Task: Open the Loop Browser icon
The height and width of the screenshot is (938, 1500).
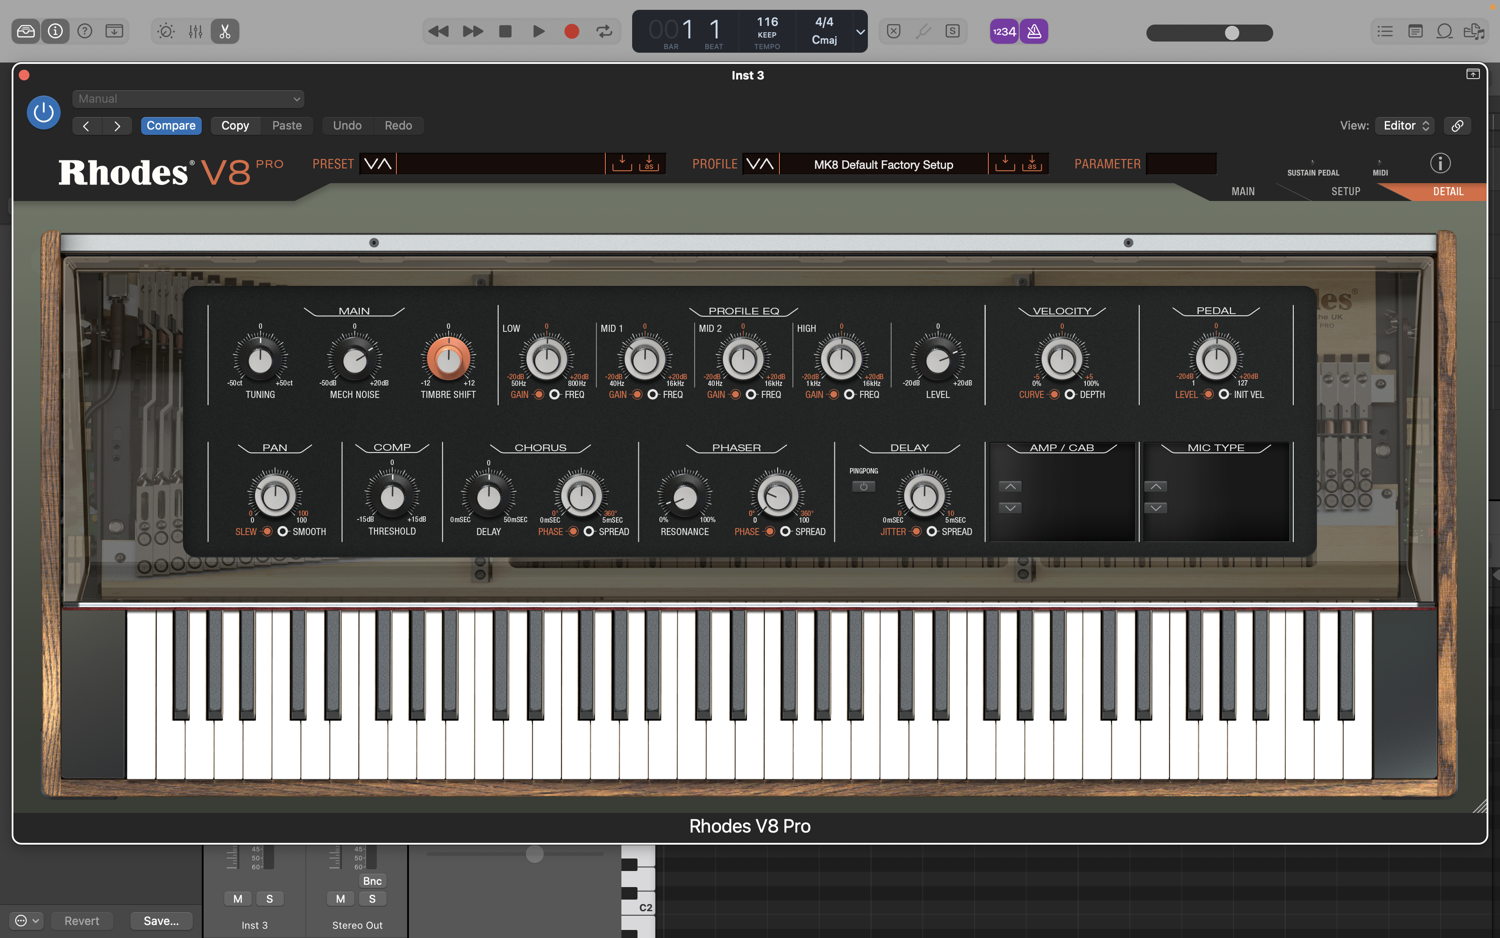Action: tap(1445, 31)
